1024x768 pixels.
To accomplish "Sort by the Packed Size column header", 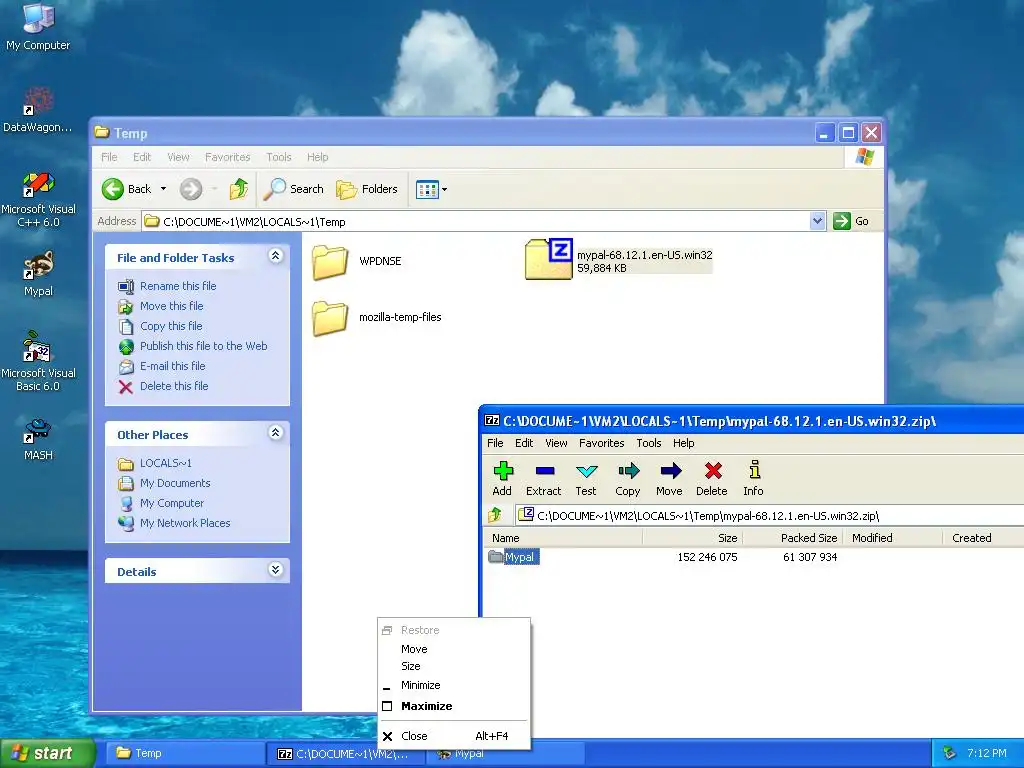I will tap(793, 538).
